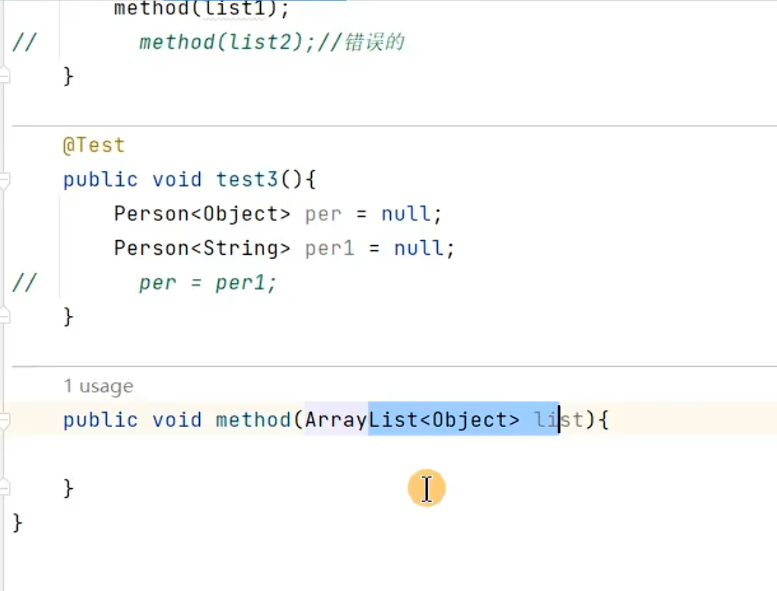Click the comment slashes before "per = per1"
Image resolution: width=777 pixels, height=591 pixels.
click(23, 283)
